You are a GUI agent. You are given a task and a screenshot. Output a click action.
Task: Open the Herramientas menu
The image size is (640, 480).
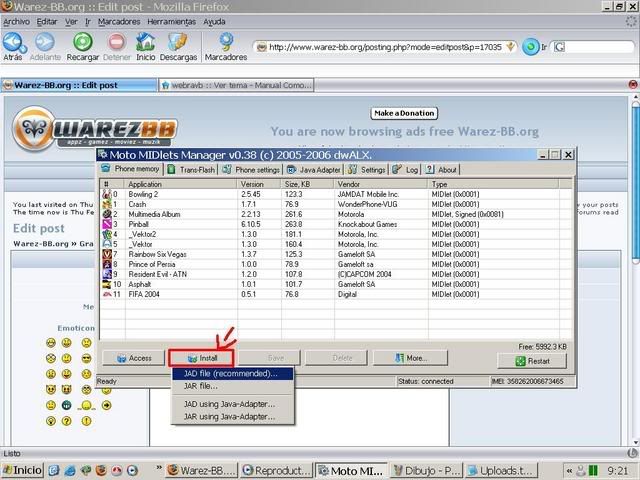click(x=171, y=22)
